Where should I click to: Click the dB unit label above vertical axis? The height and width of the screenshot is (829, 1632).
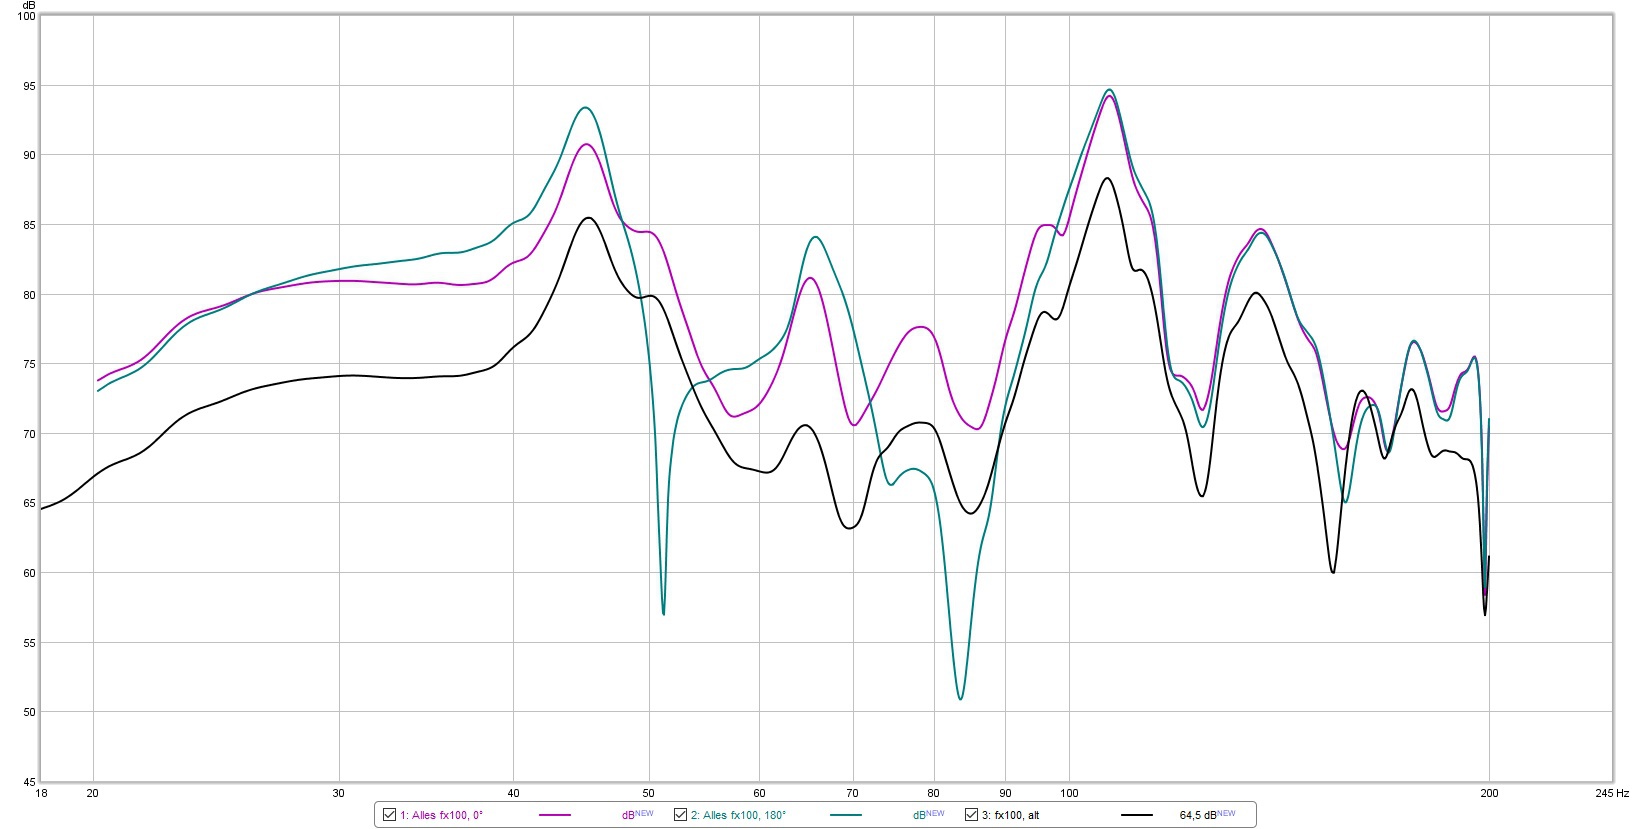[x=29, y=5]
